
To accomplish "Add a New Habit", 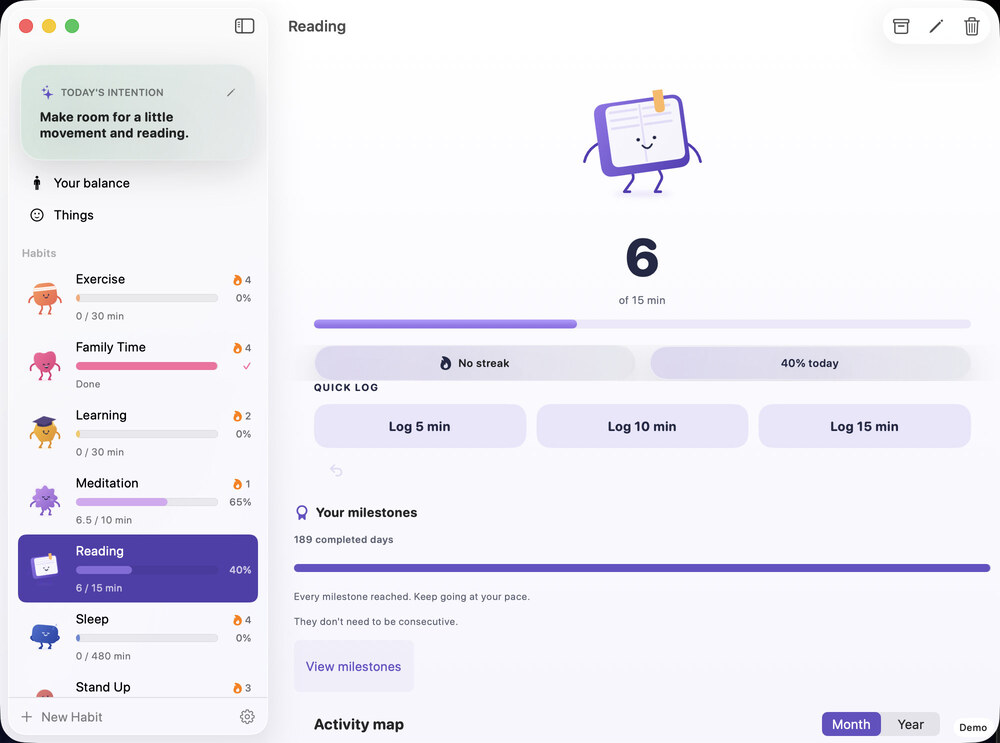I will (62, 717).
